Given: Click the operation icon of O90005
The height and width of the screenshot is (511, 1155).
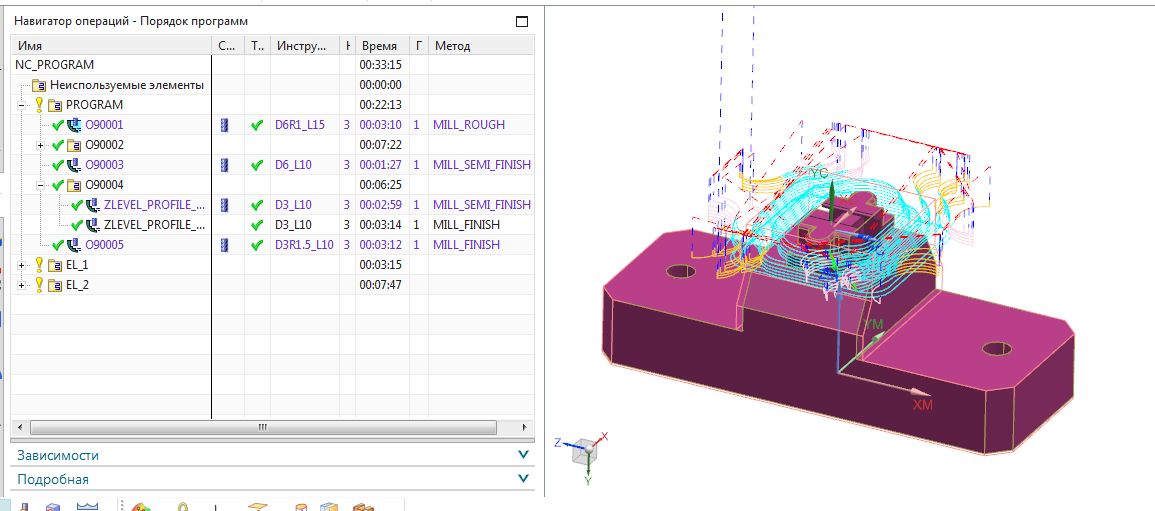Looking at the screenshot, I should [74, 244].
